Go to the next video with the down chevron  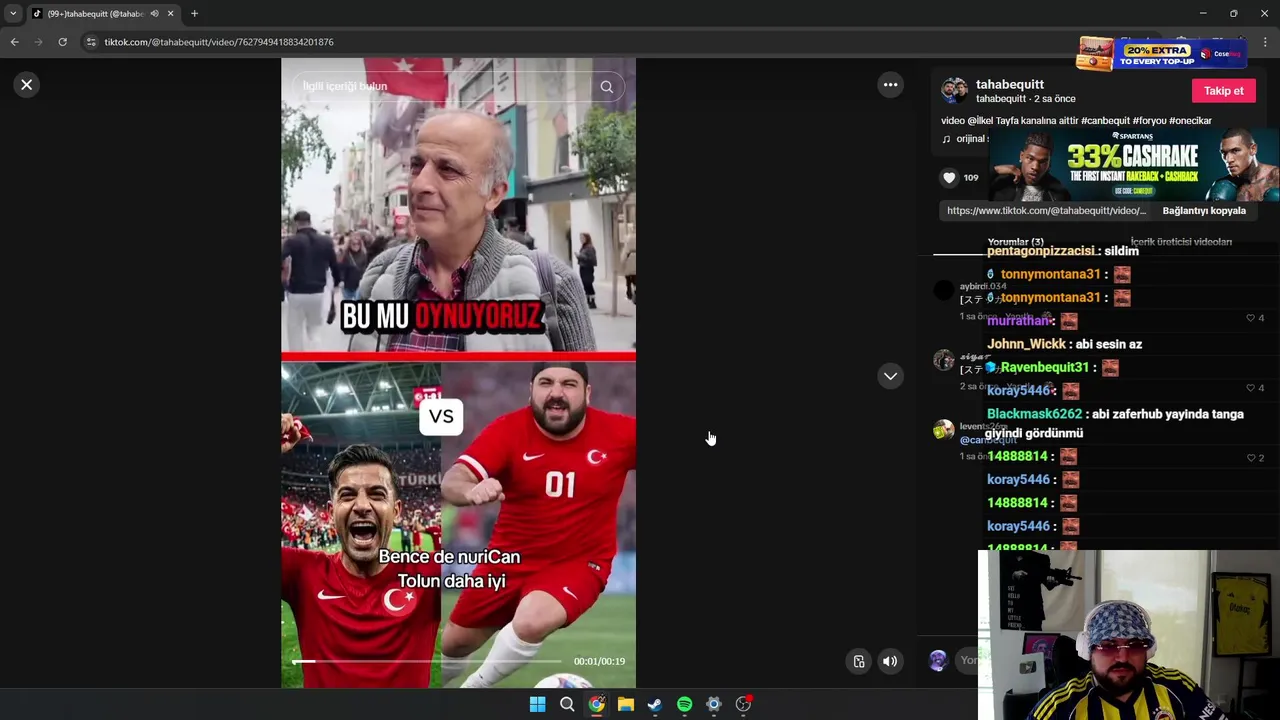pyautogui.click(x=890, y=376)
